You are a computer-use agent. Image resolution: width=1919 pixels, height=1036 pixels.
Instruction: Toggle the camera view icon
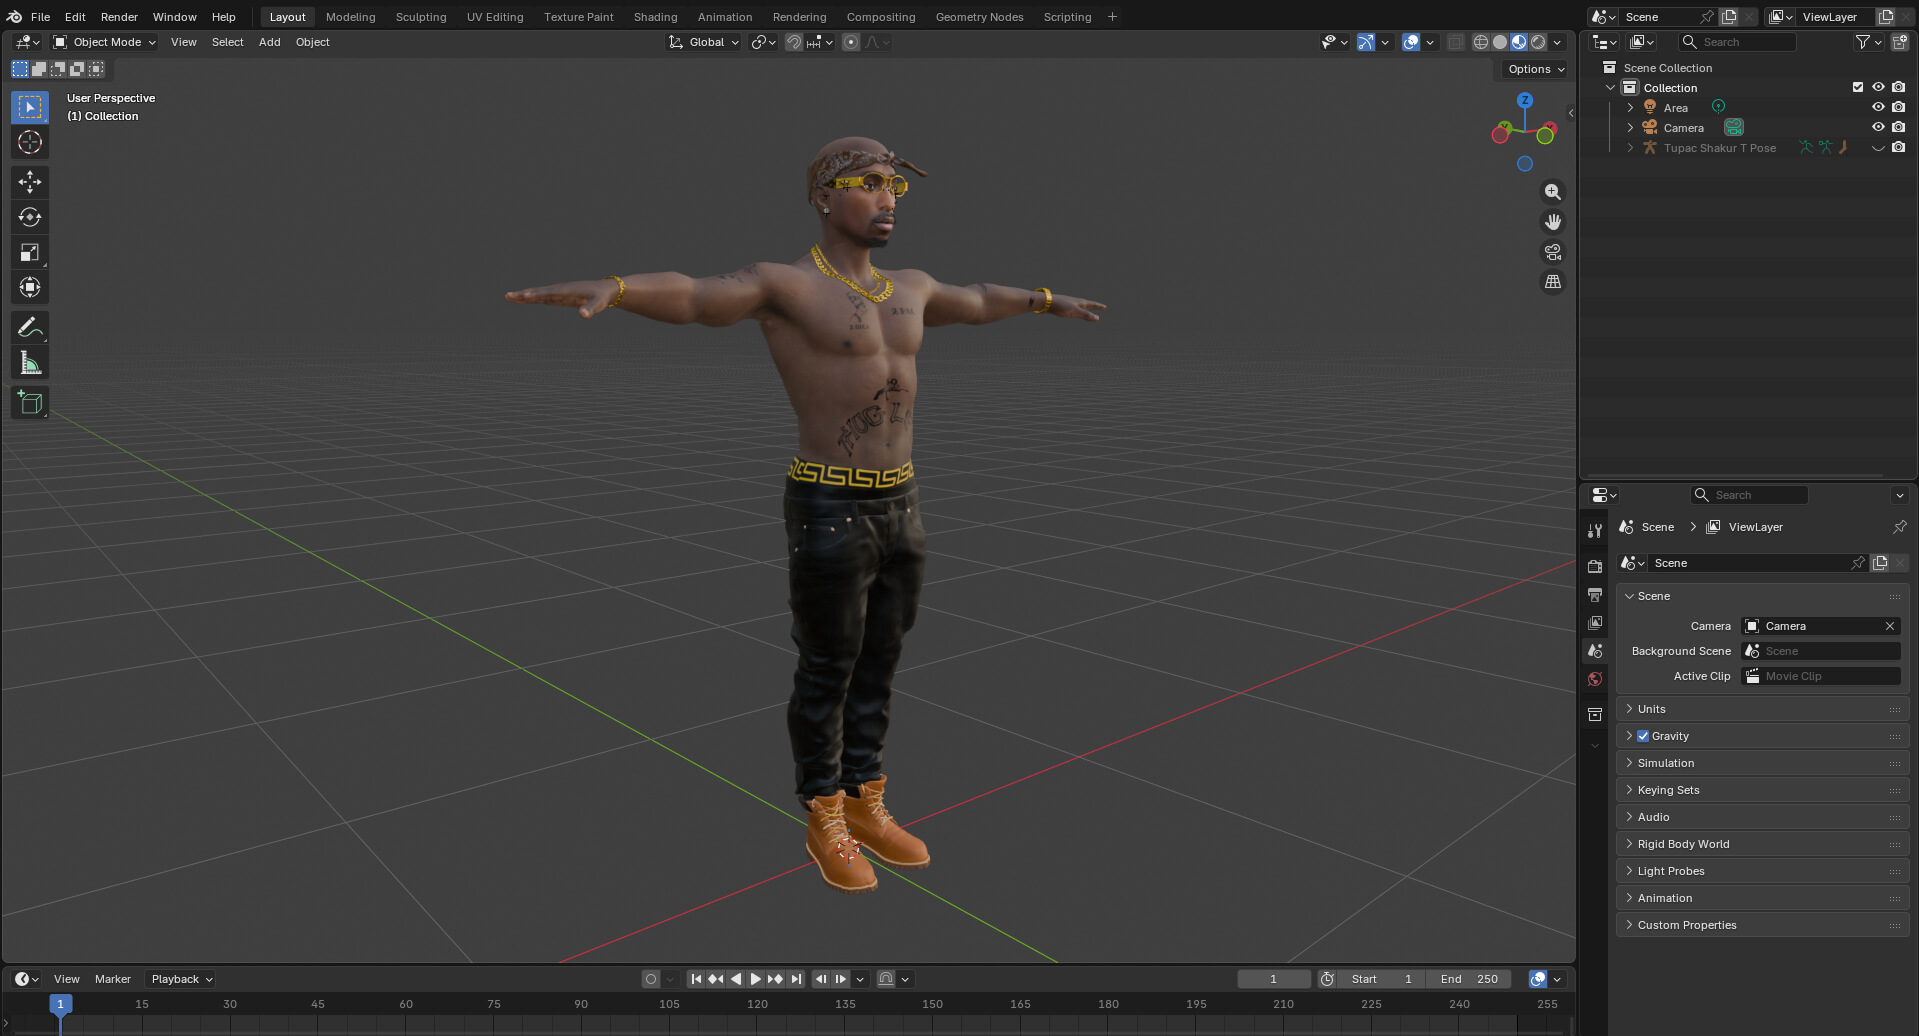1552,252
